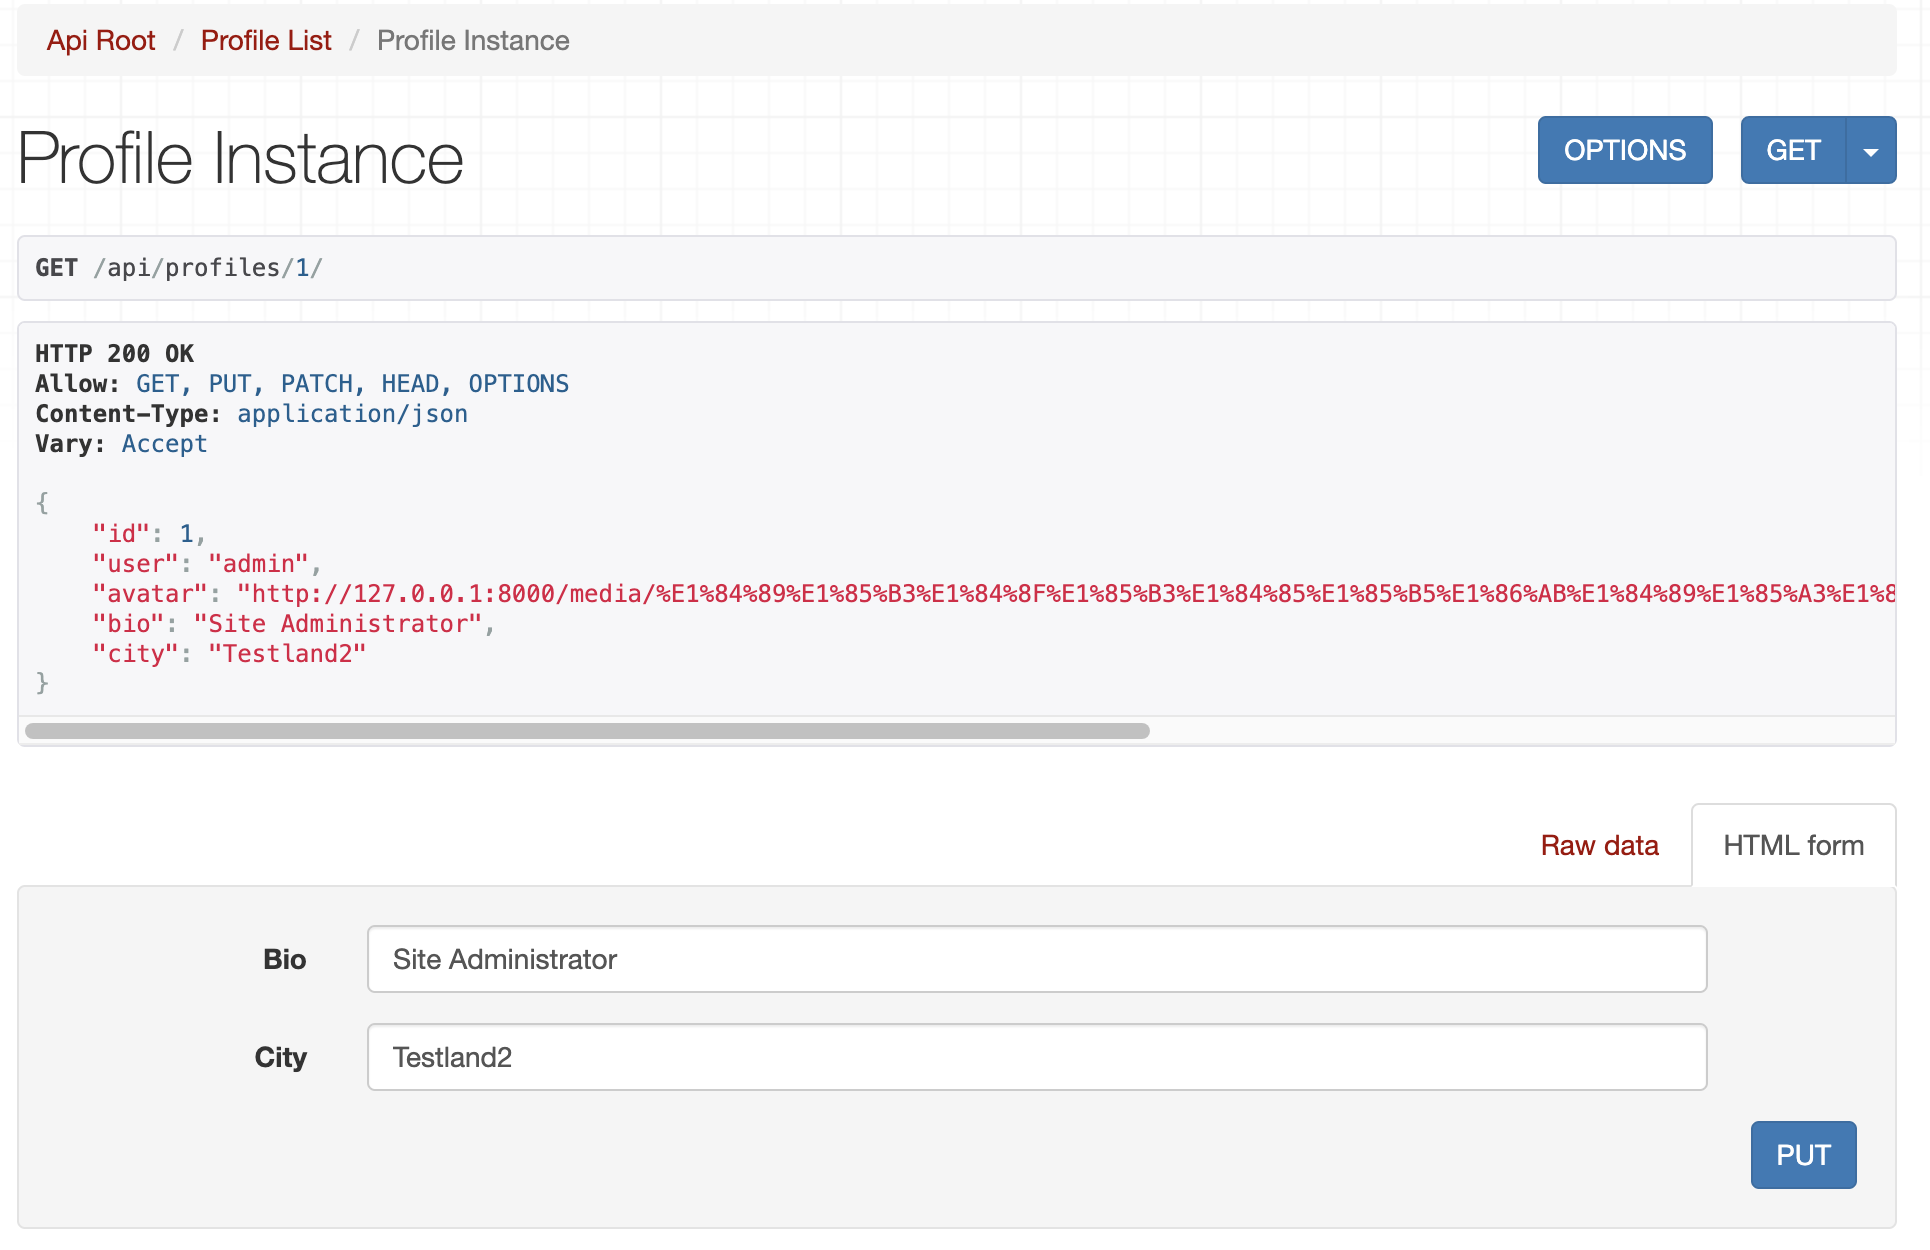
Task: Click the City field label
Action: tap(280, 1057)
